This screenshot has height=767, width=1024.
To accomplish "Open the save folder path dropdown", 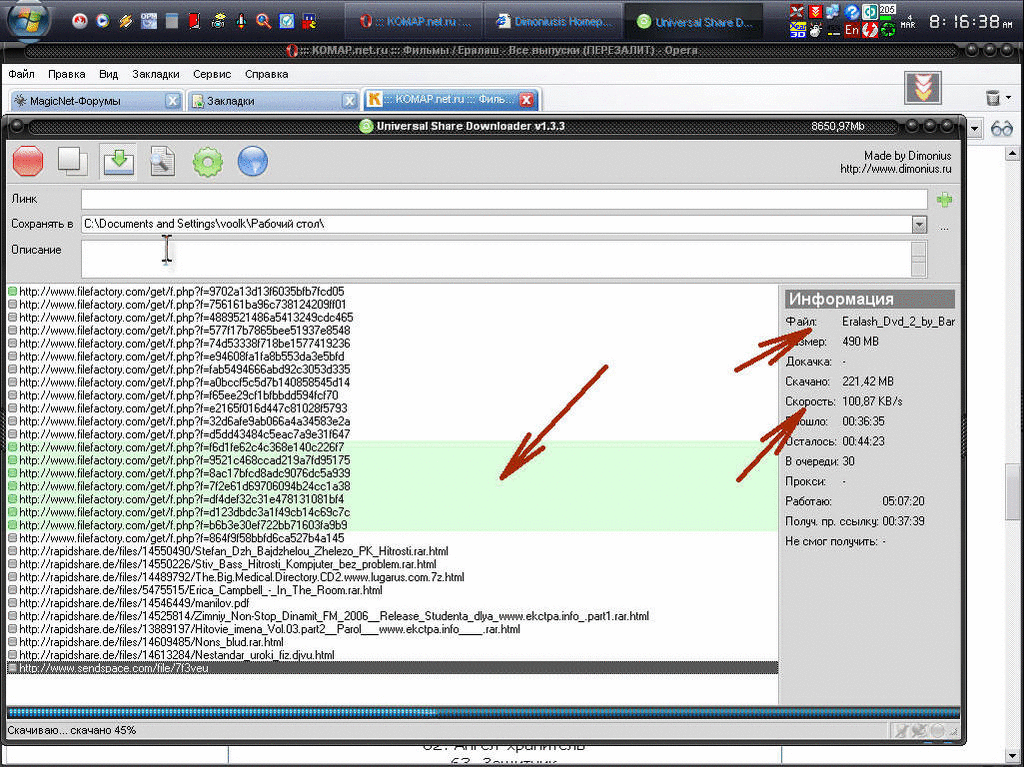I will 920,225.
